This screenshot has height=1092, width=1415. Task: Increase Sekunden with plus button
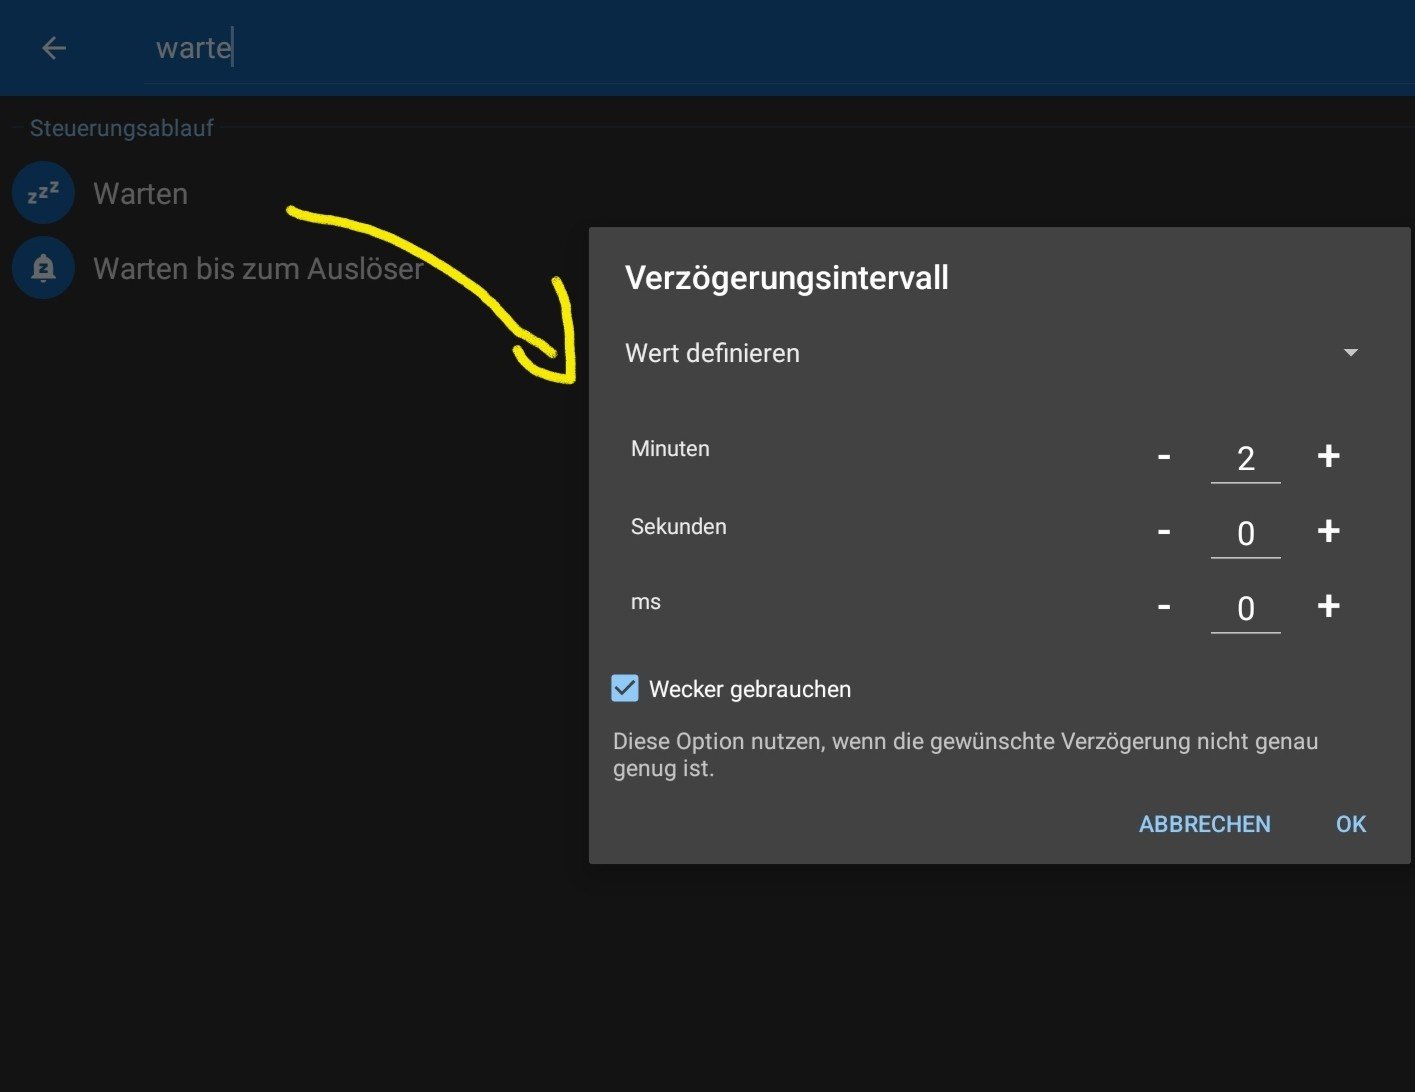tap(1328, 532)
